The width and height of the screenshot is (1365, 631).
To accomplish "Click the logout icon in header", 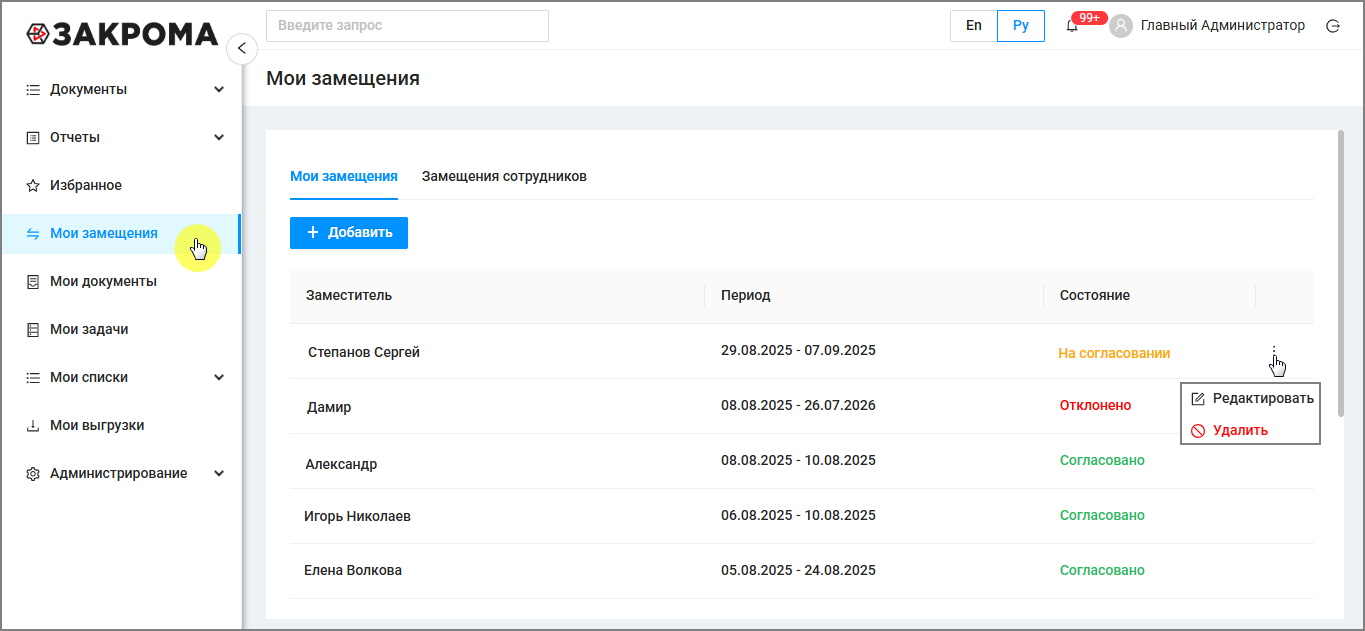I will [x=1332, y=26].
